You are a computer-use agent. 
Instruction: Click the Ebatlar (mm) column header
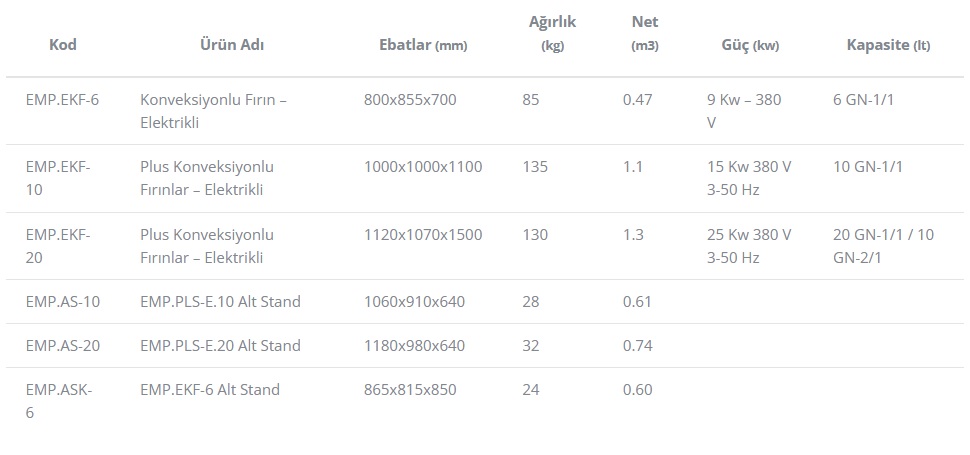pyautogui.click(x=423, y=45)
